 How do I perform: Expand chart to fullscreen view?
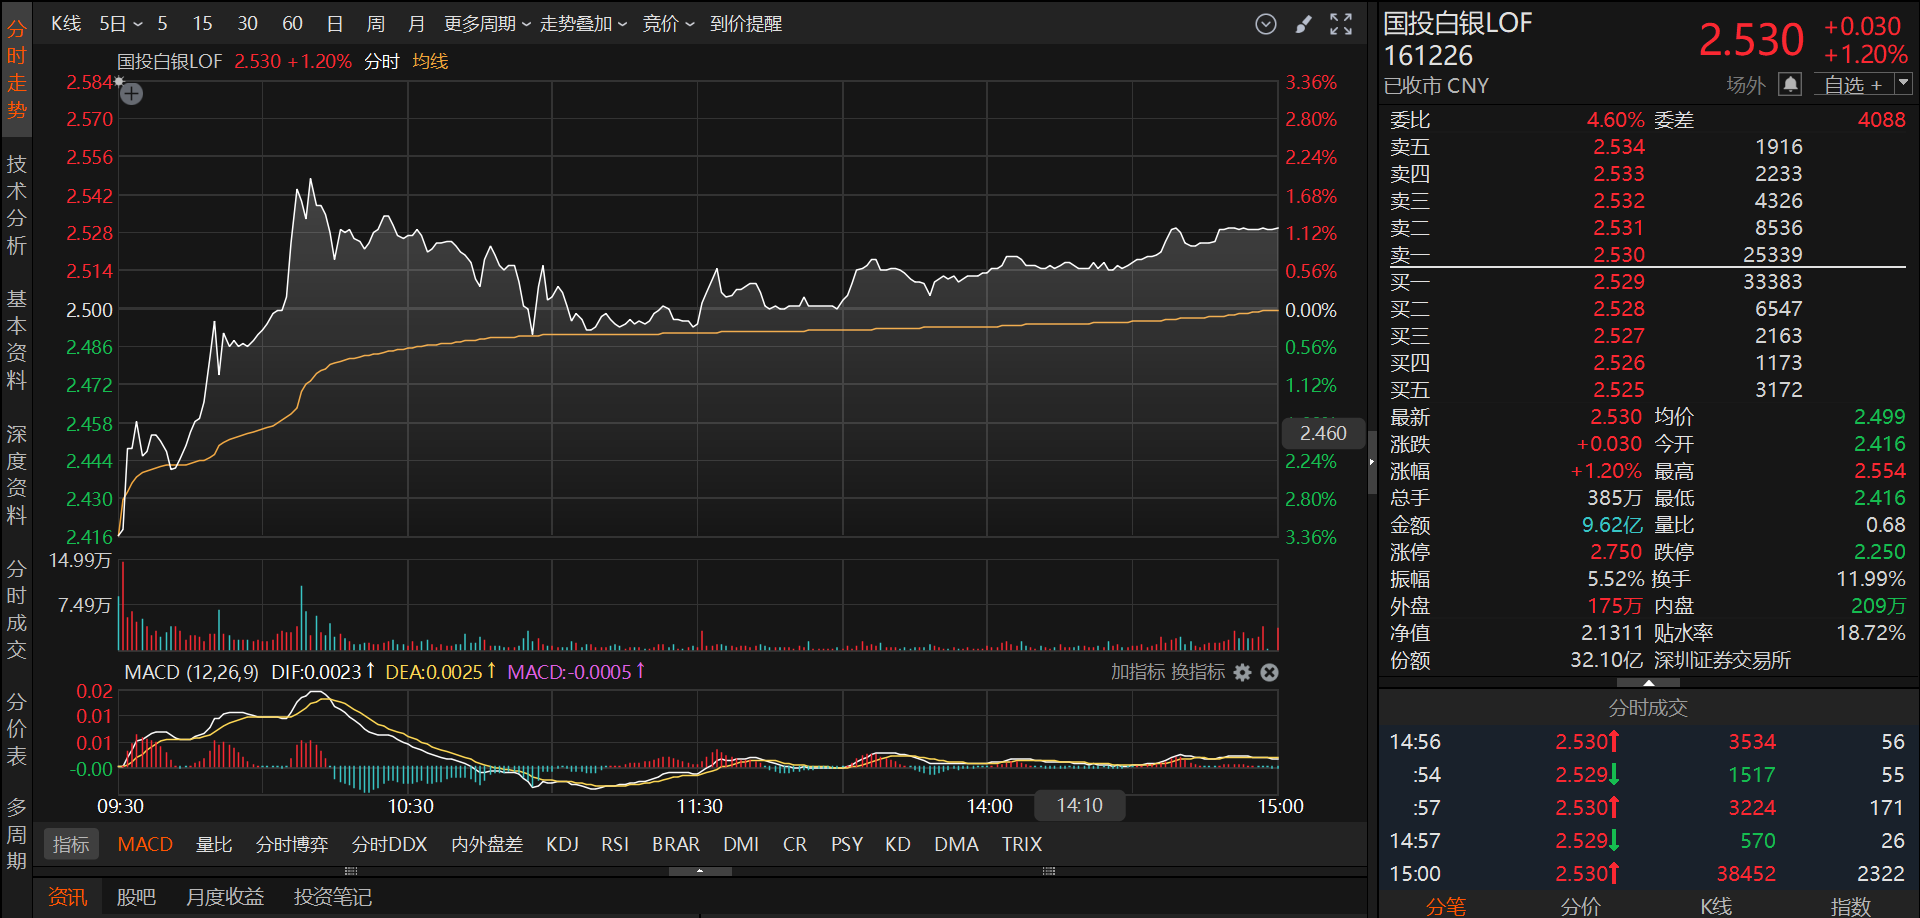pyautogui.click(x=1341, y=24)
